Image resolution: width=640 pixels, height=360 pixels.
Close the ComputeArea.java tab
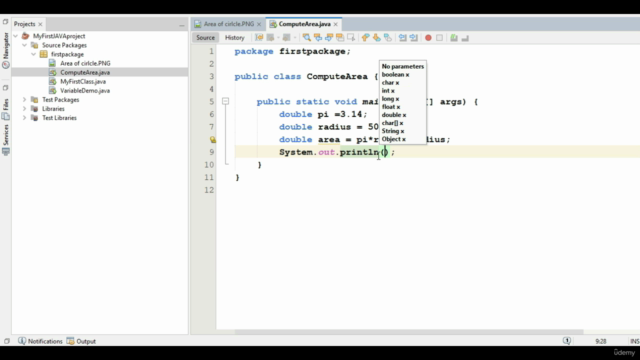click(x=336, y=24)
